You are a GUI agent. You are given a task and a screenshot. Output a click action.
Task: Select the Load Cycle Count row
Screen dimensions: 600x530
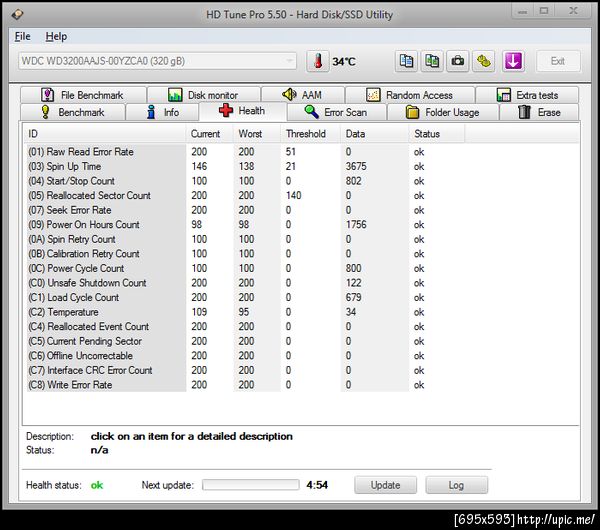pyautogui.click(x=245, y=297)
